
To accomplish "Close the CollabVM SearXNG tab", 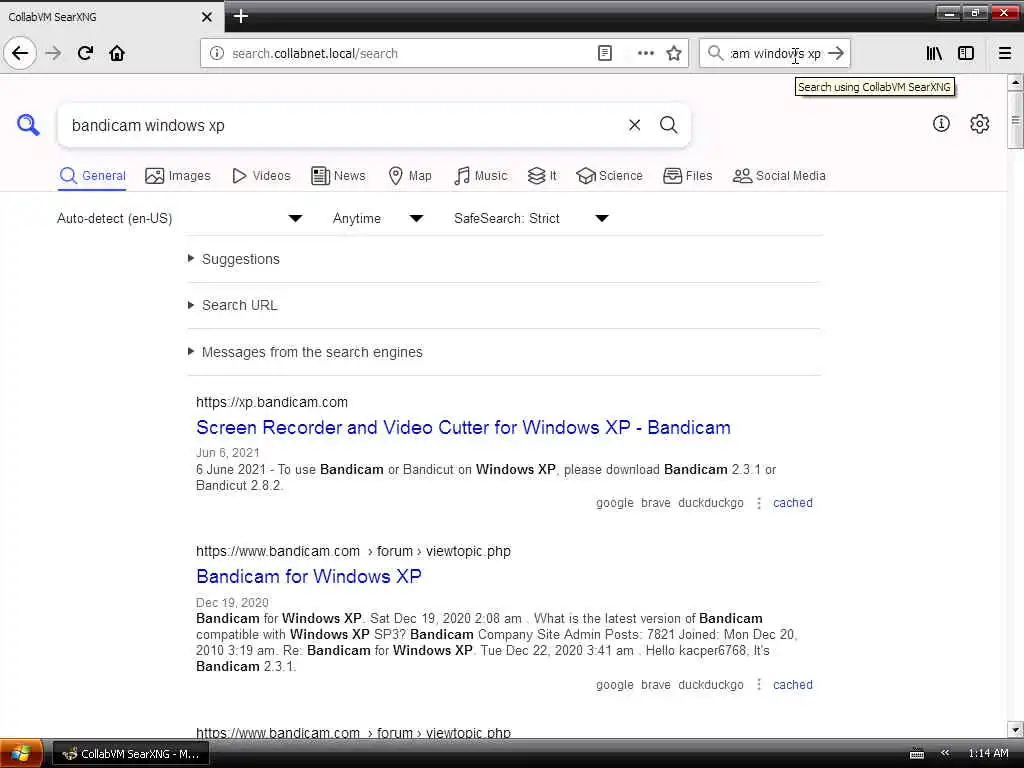I will tap(207, 17).
